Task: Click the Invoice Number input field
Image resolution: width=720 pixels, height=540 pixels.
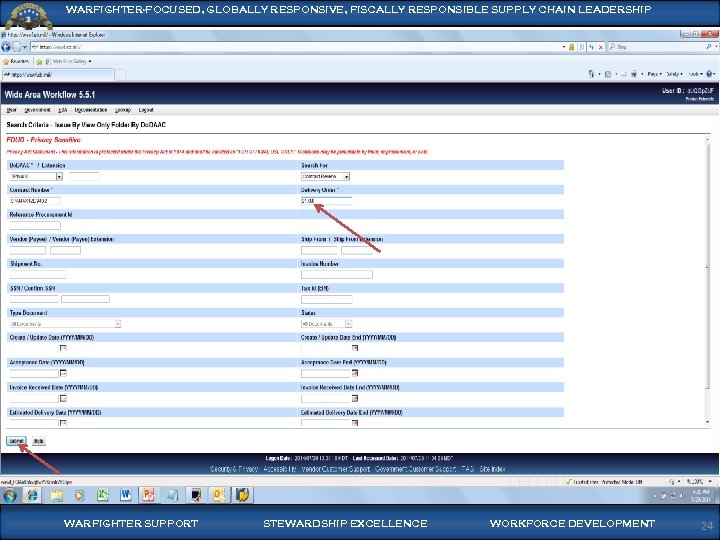Action: (337, 275)
